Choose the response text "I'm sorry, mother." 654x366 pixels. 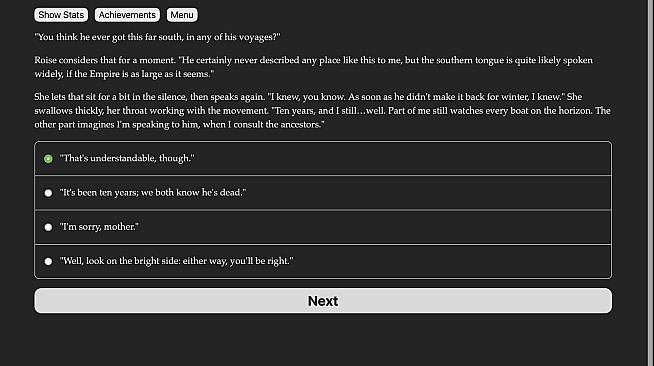click(99, 227)
